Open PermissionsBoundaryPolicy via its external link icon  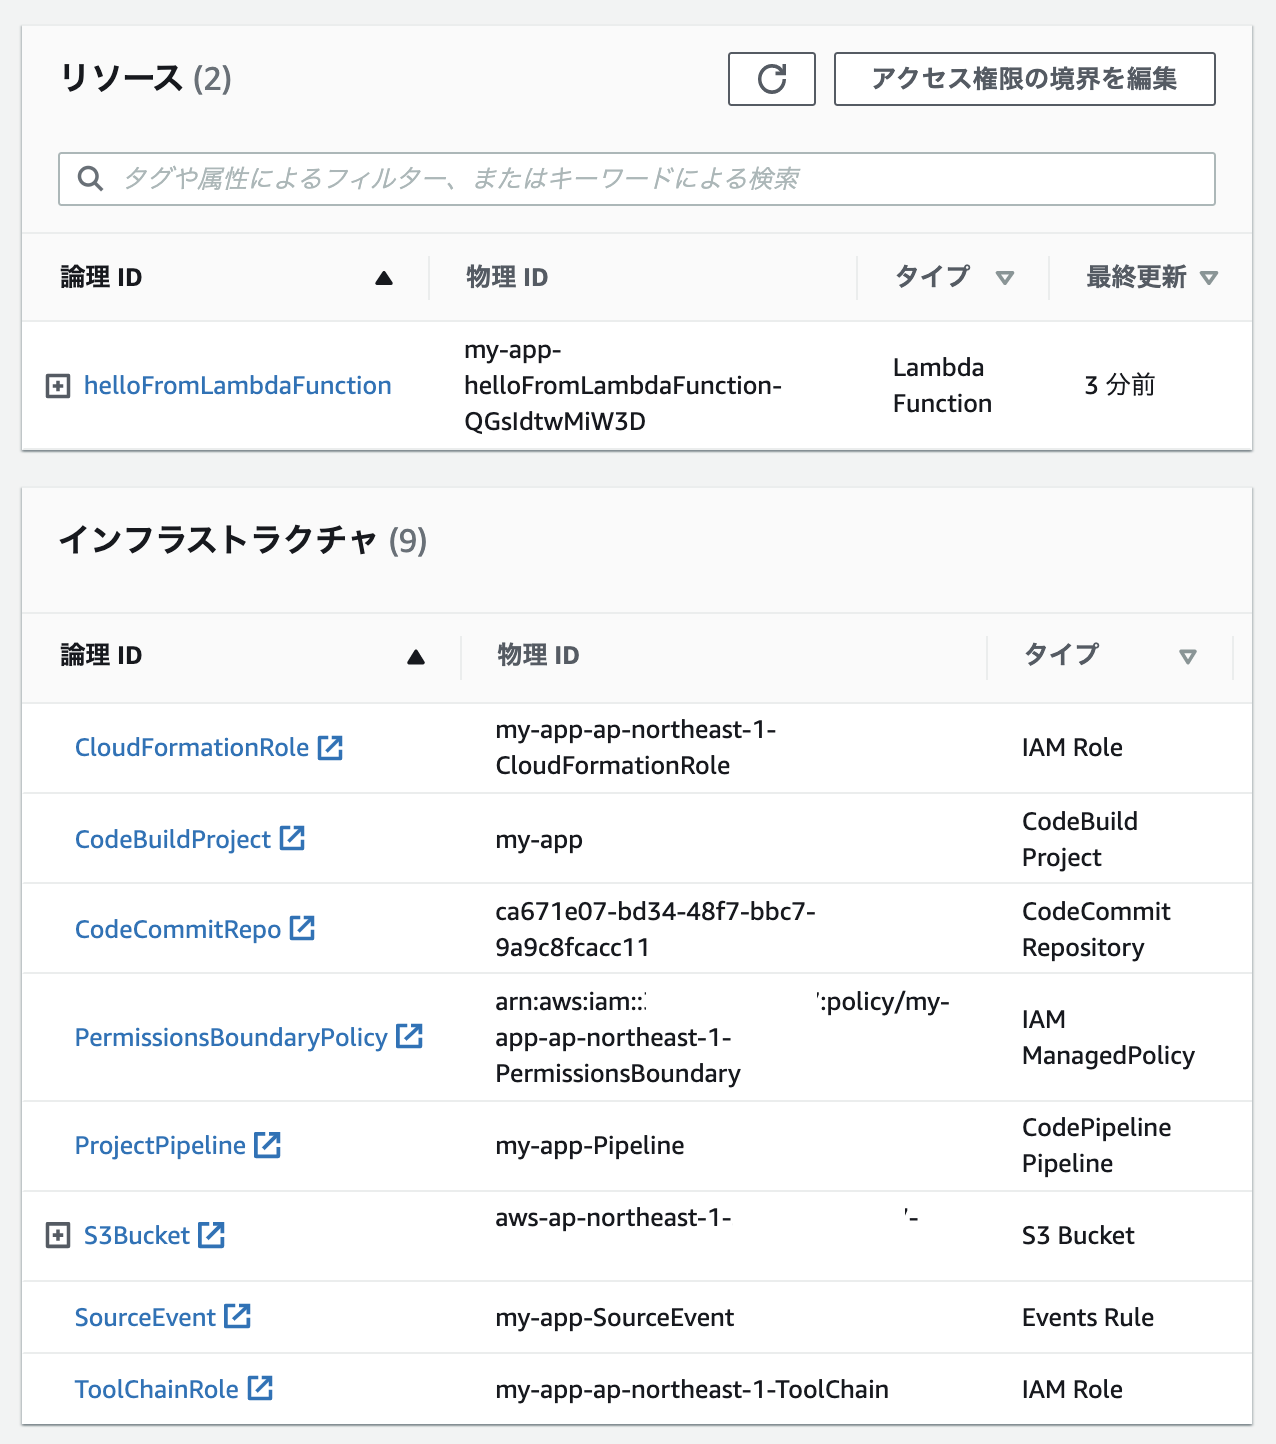pos(412,1038)
